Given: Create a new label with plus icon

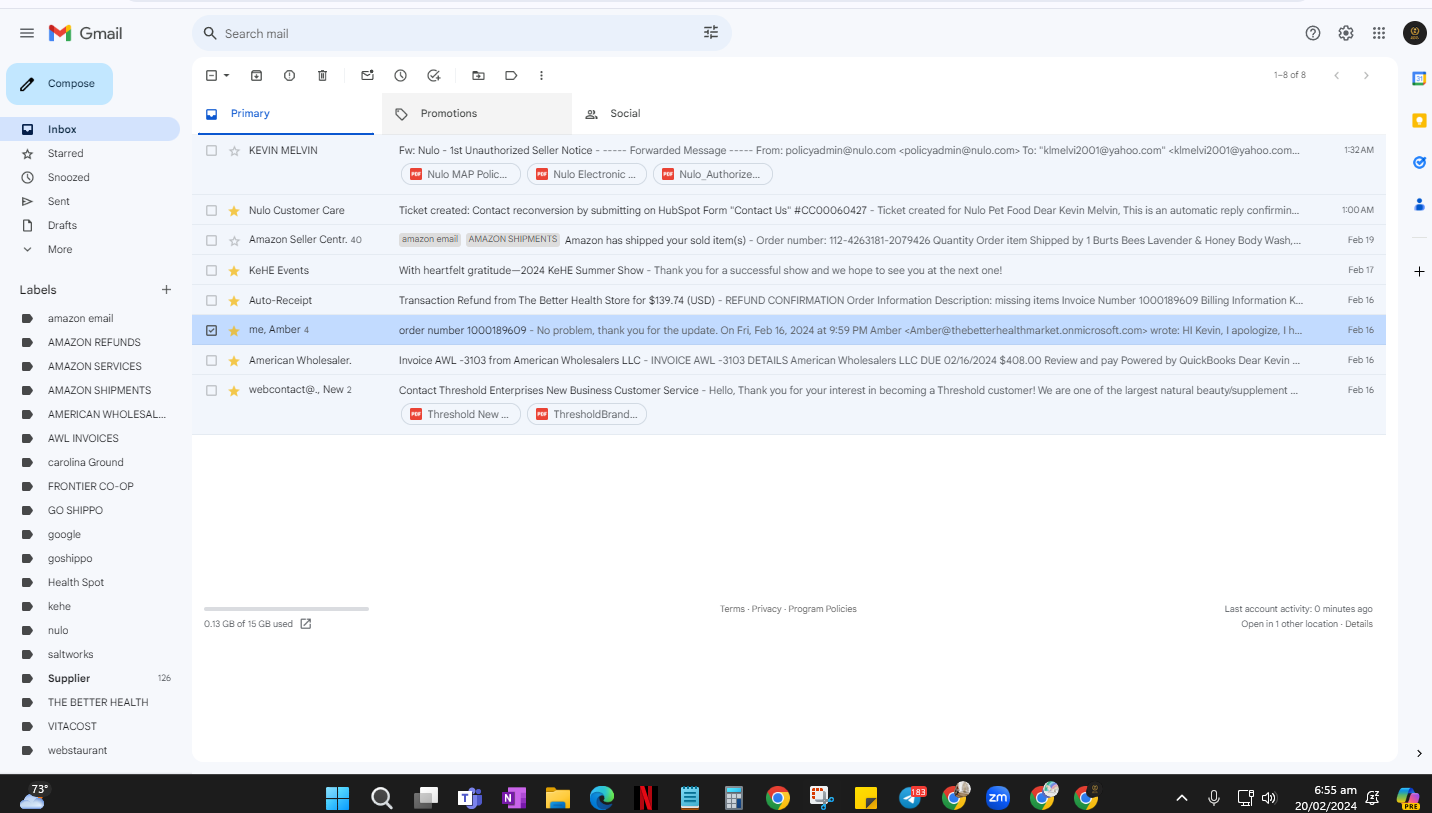Looking at the screenshot, I should tap(166, 290).
